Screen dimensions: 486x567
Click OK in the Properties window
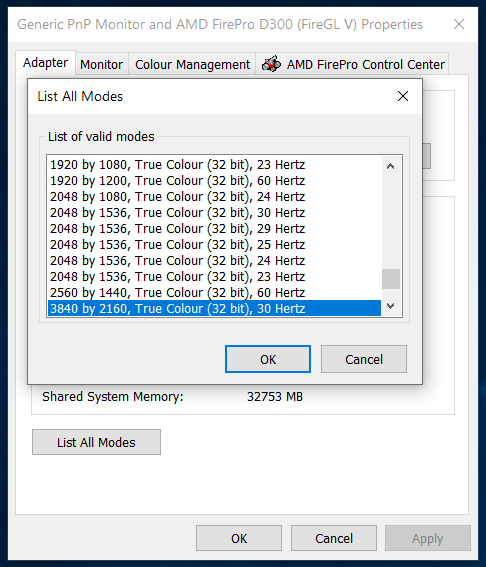[x=239, y=538]
